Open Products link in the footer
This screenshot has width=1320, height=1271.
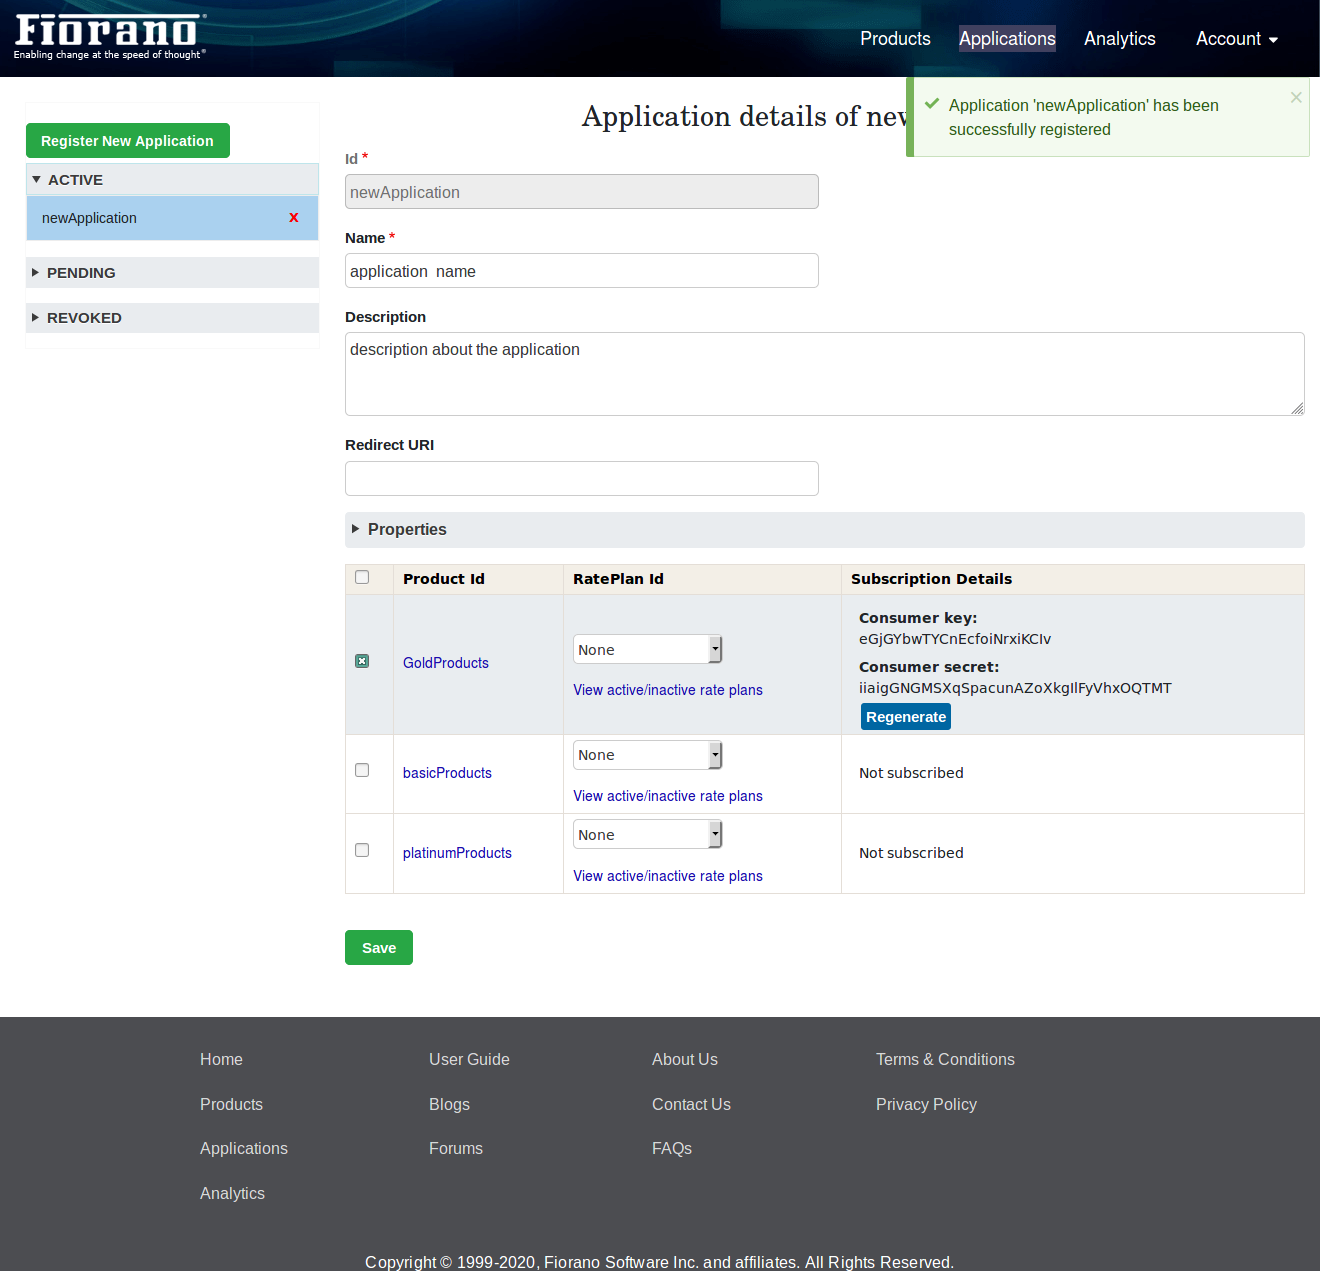point(231,1105)
